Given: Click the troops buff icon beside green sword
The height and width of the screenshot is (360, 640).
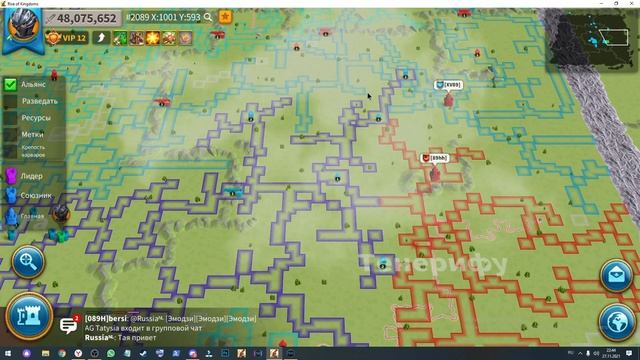Looking at the screenshot, I should tap(136, 38).
